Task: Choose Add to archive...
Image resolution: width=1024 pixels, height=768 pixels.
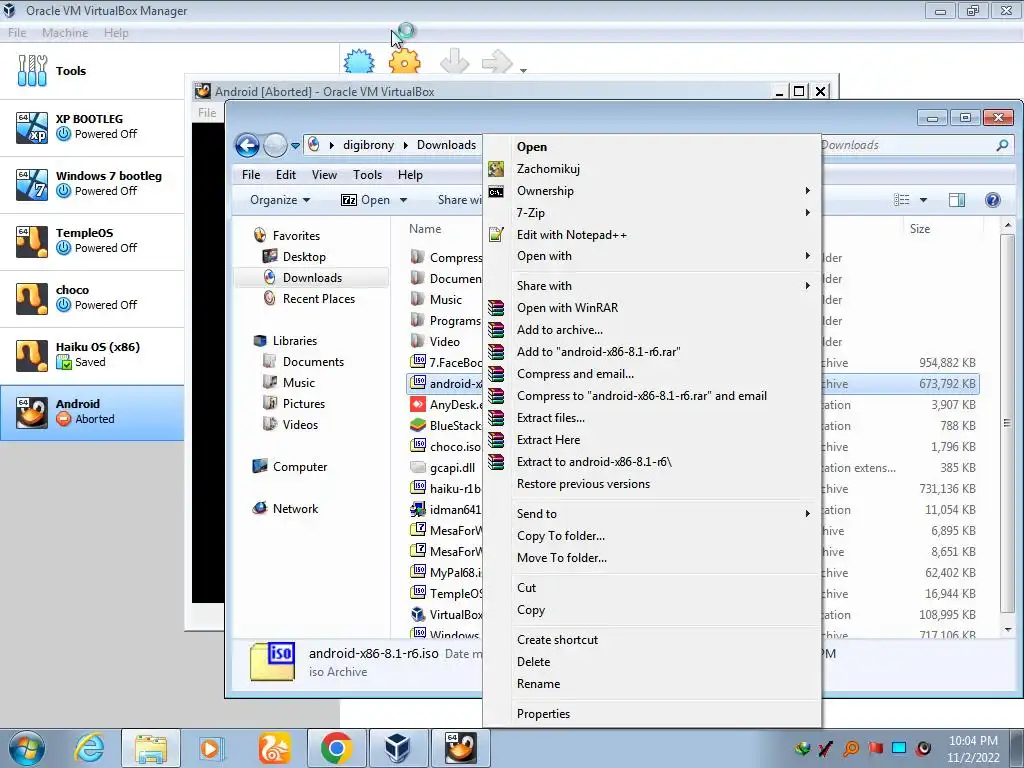Action: 652,330
